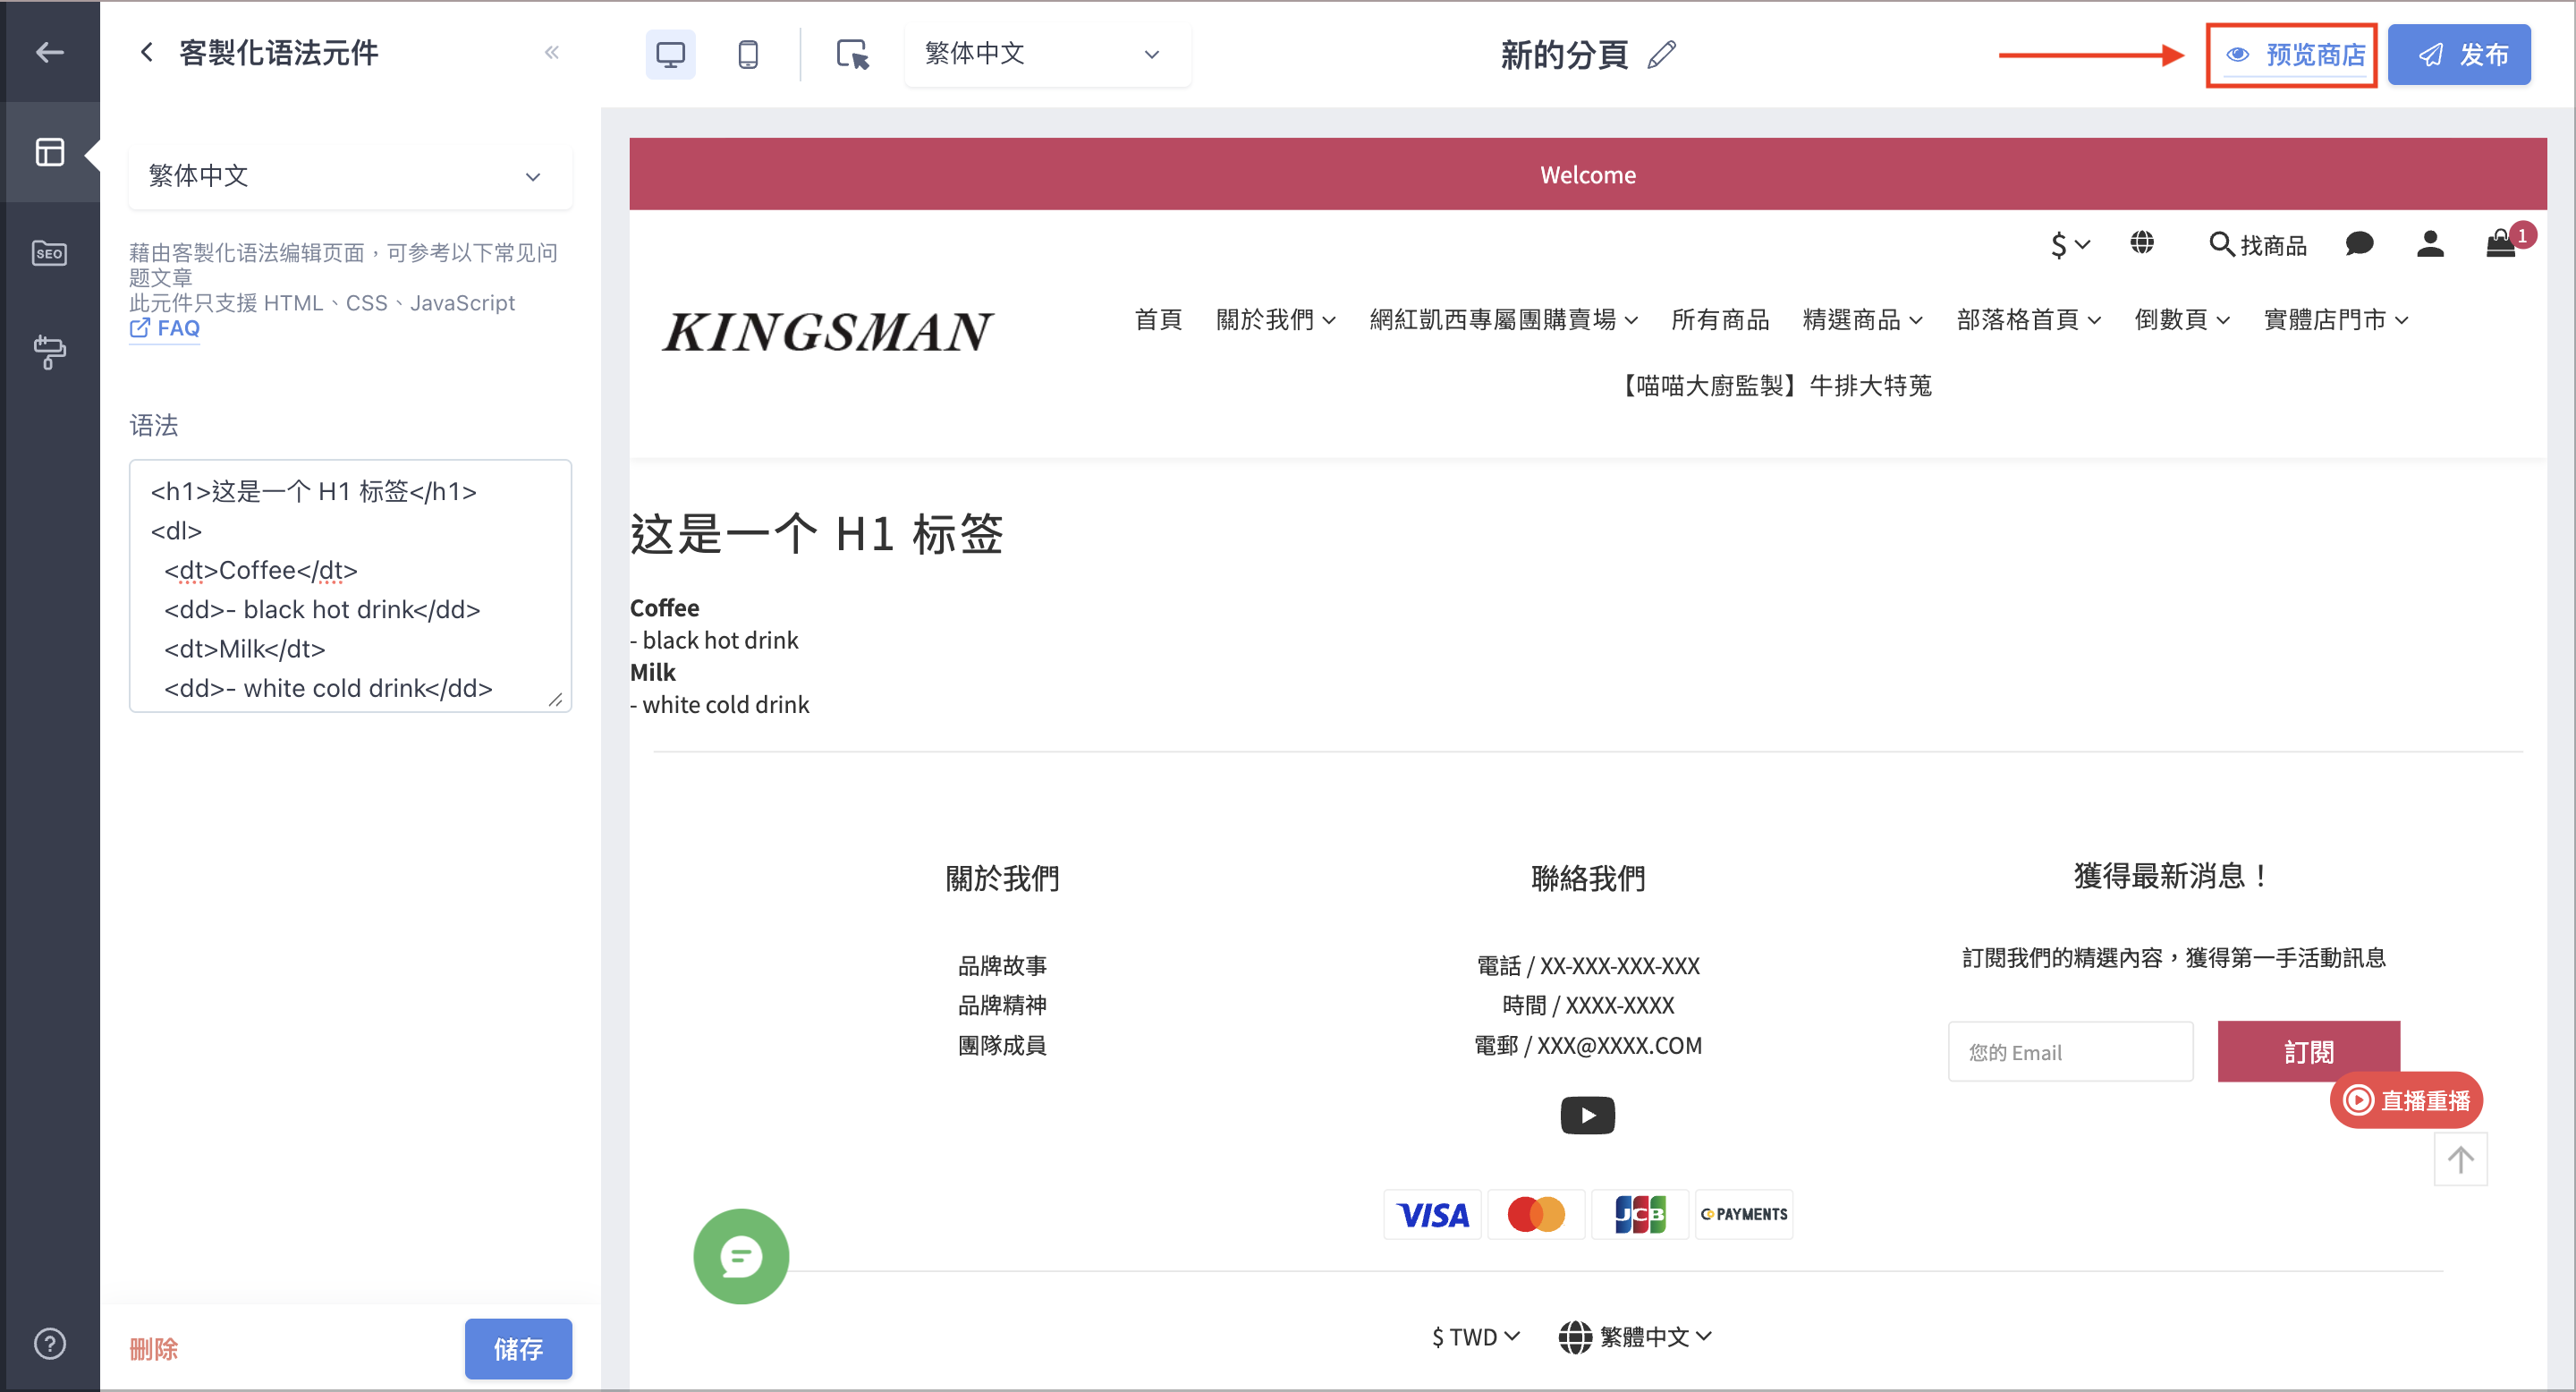Expand the 倒數頁 nav menu
2576x1392 pixels.
point(2182,320)
